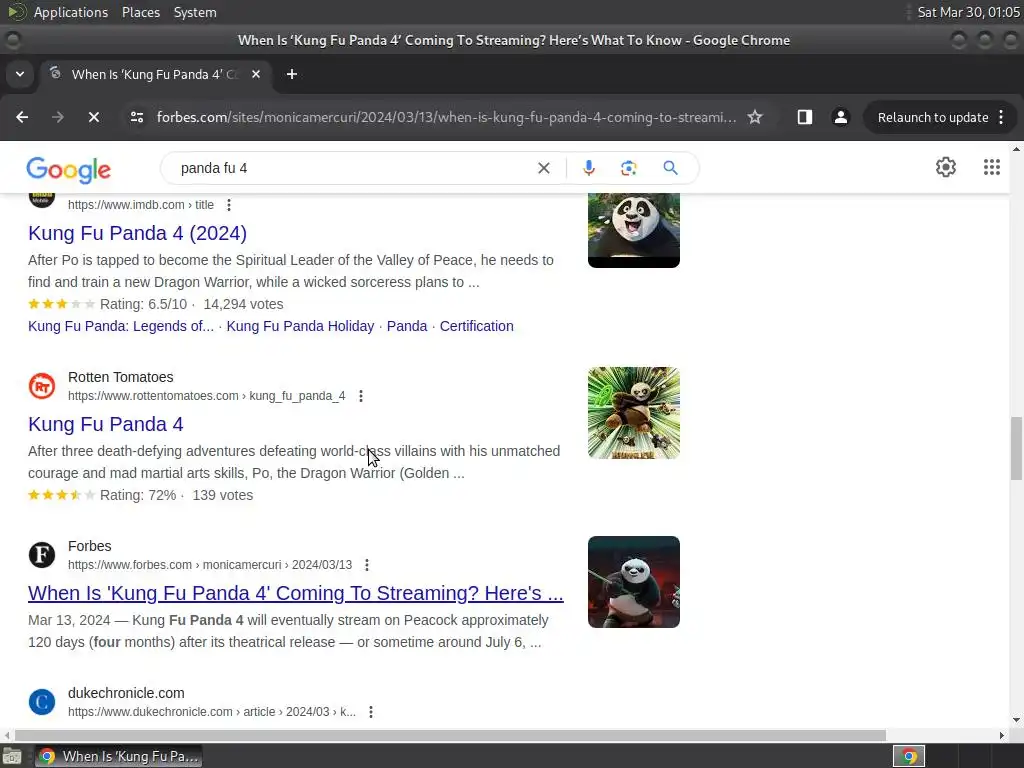This screenshot has height=768, width=1024.
Task: Open the Applications menu
Action: coord(71,12)
